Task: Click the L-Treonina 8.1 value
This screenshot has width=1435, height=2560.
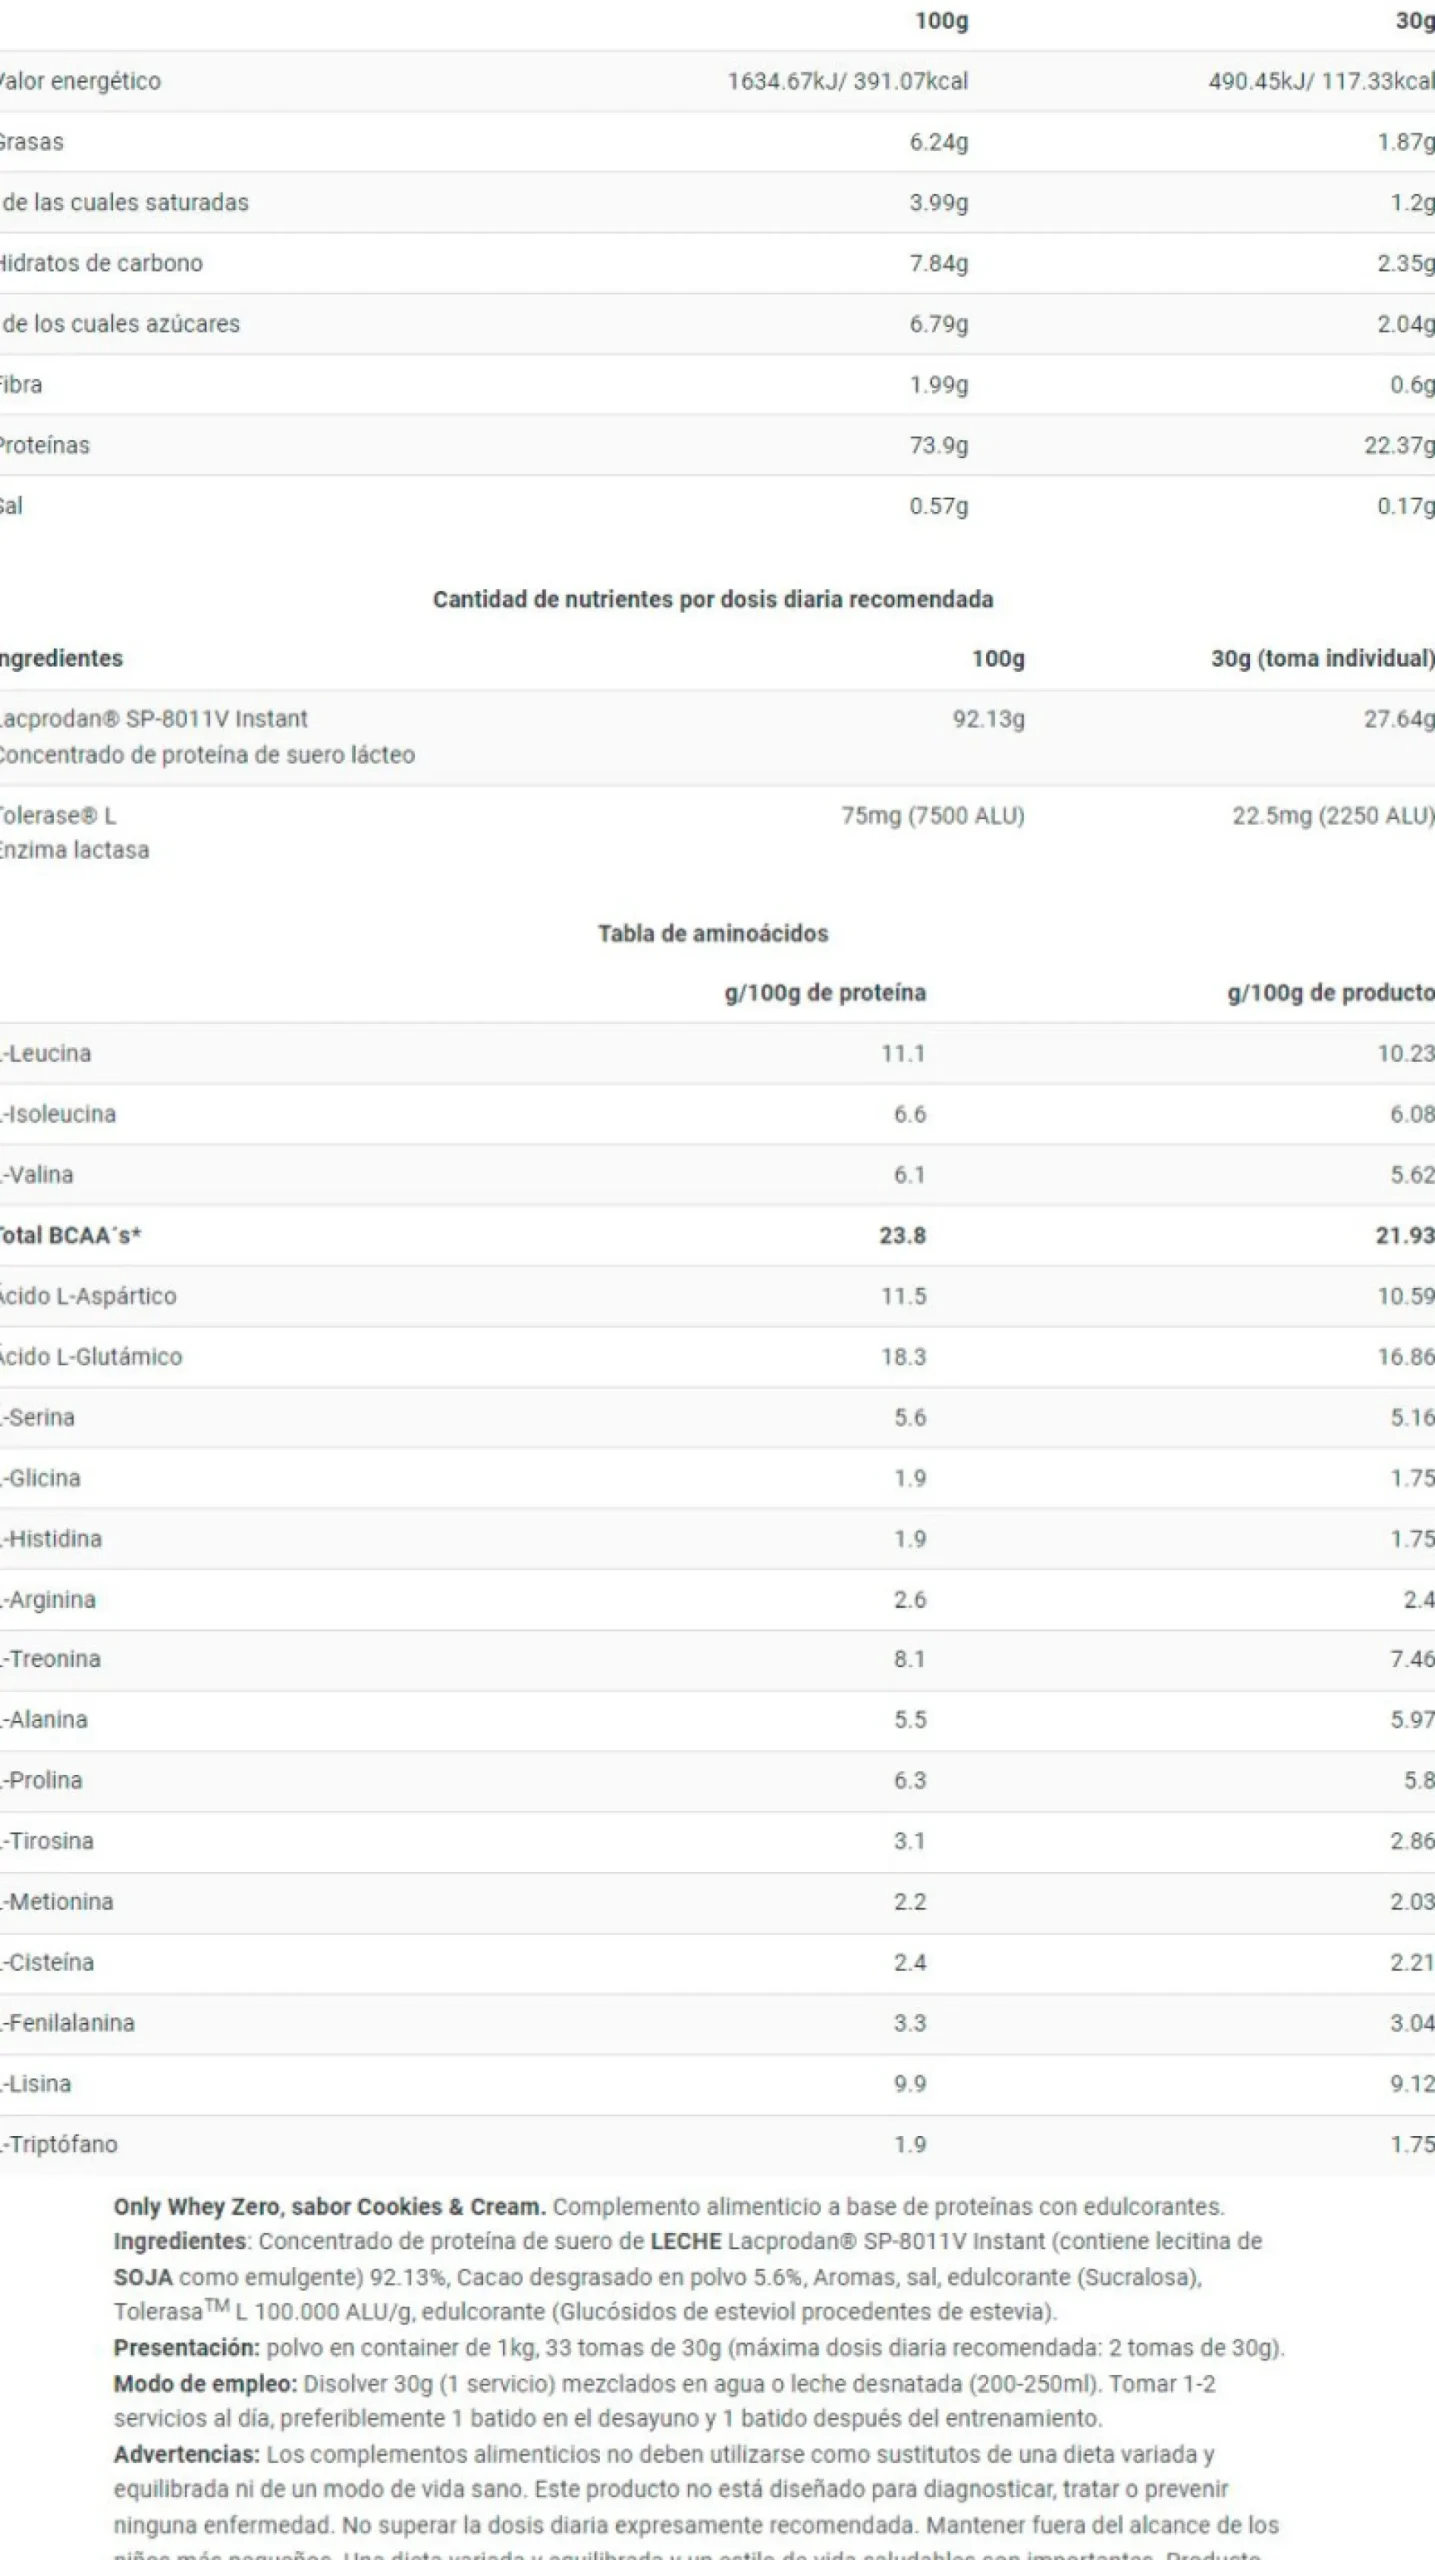Action: (909, 1659)
